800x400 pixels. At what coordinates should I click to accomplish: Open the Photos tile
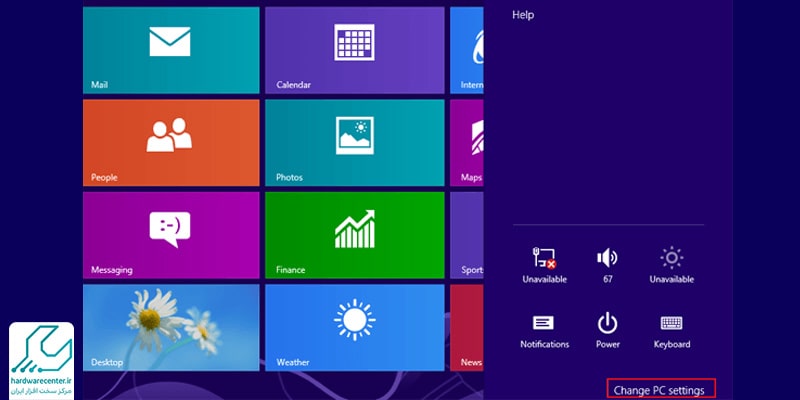[355, 143]
